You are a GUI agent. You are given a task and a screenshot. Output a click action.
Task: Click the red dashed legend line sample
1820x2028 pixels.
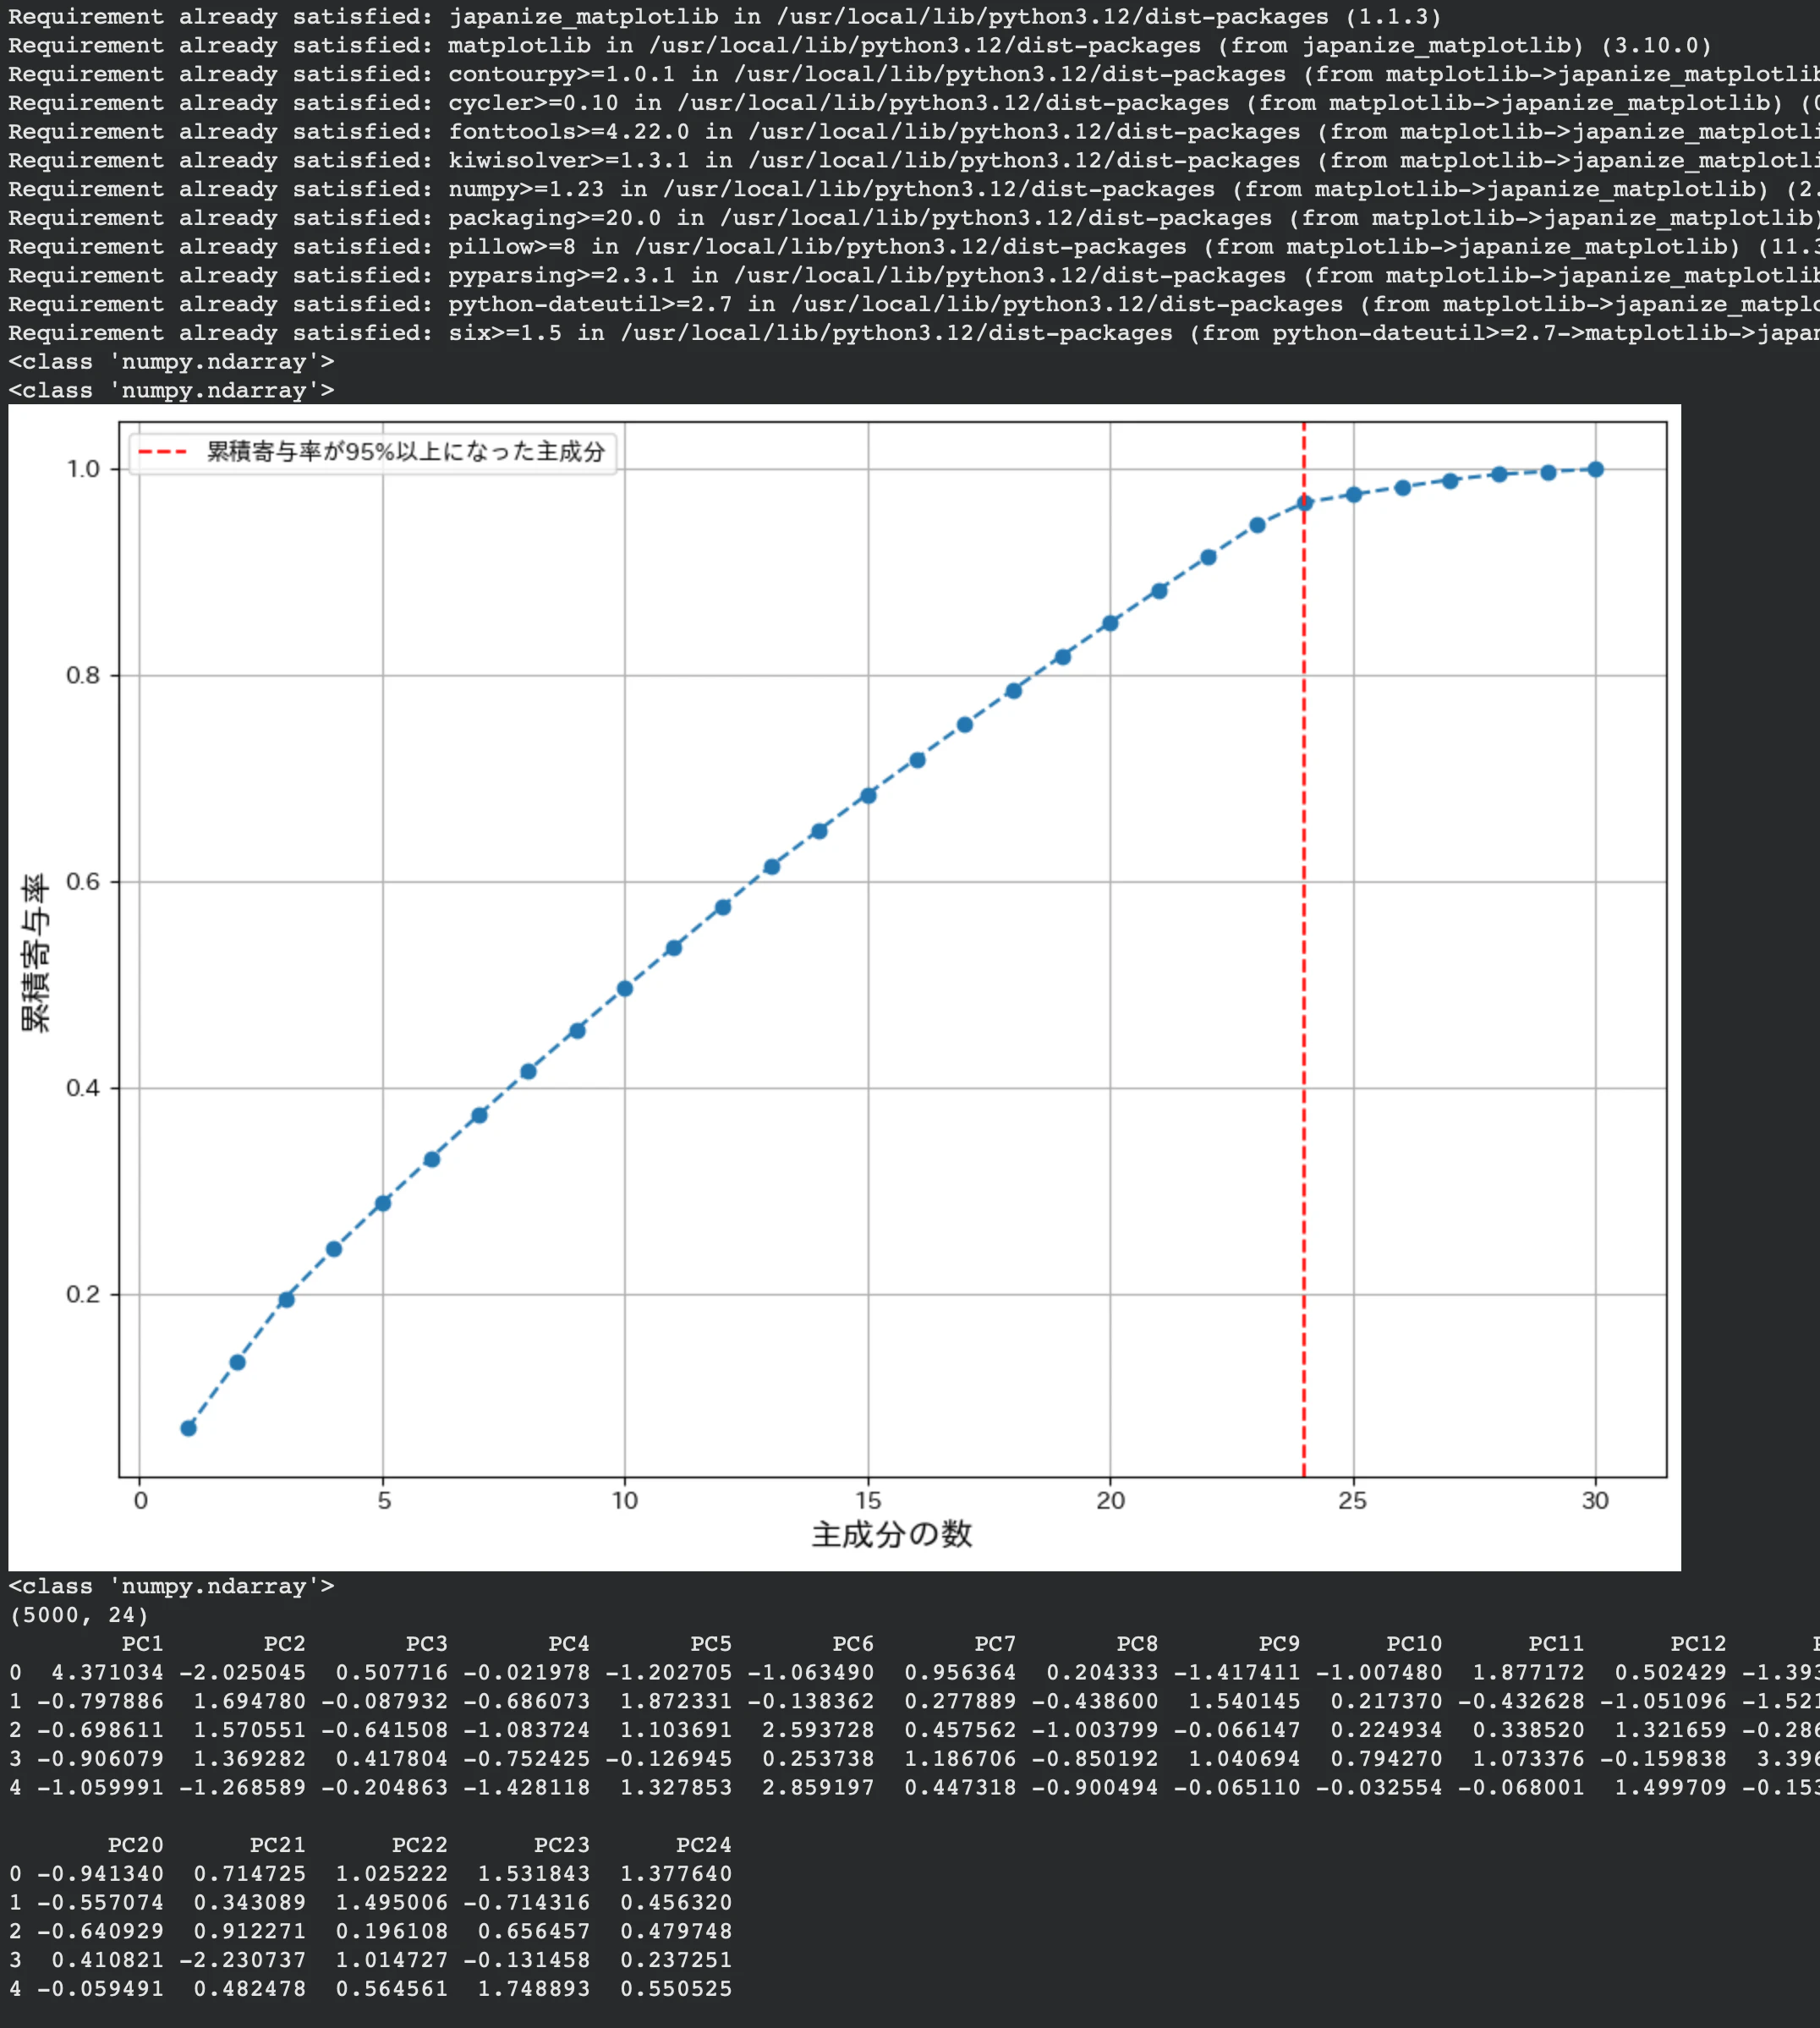pyautogui.click(x=163, y=452)
